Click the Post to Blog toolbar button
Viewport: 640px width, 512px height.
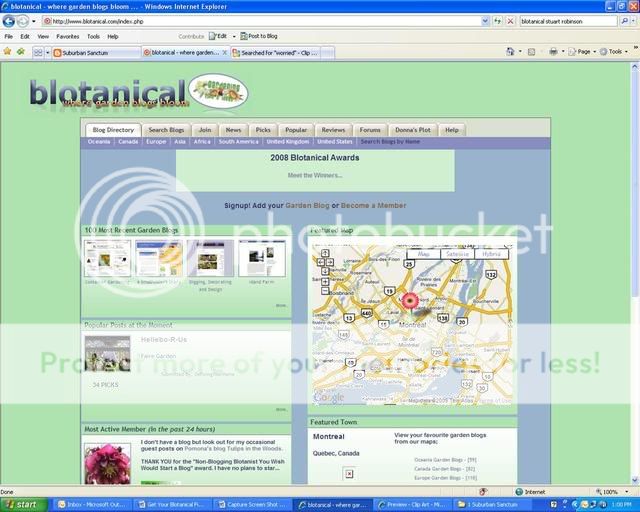259,36
